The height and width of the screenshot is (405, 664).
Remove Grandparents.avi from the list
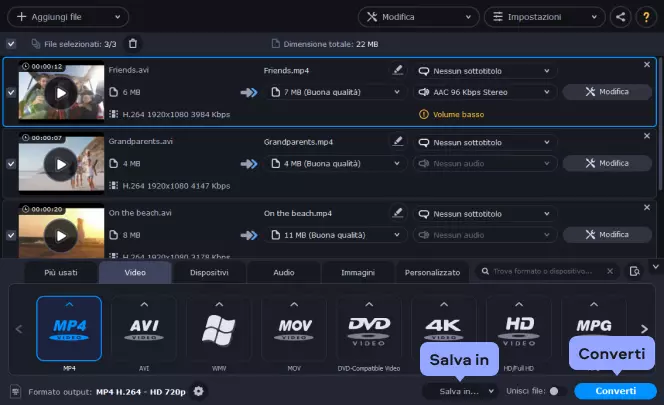coord(647,136)
